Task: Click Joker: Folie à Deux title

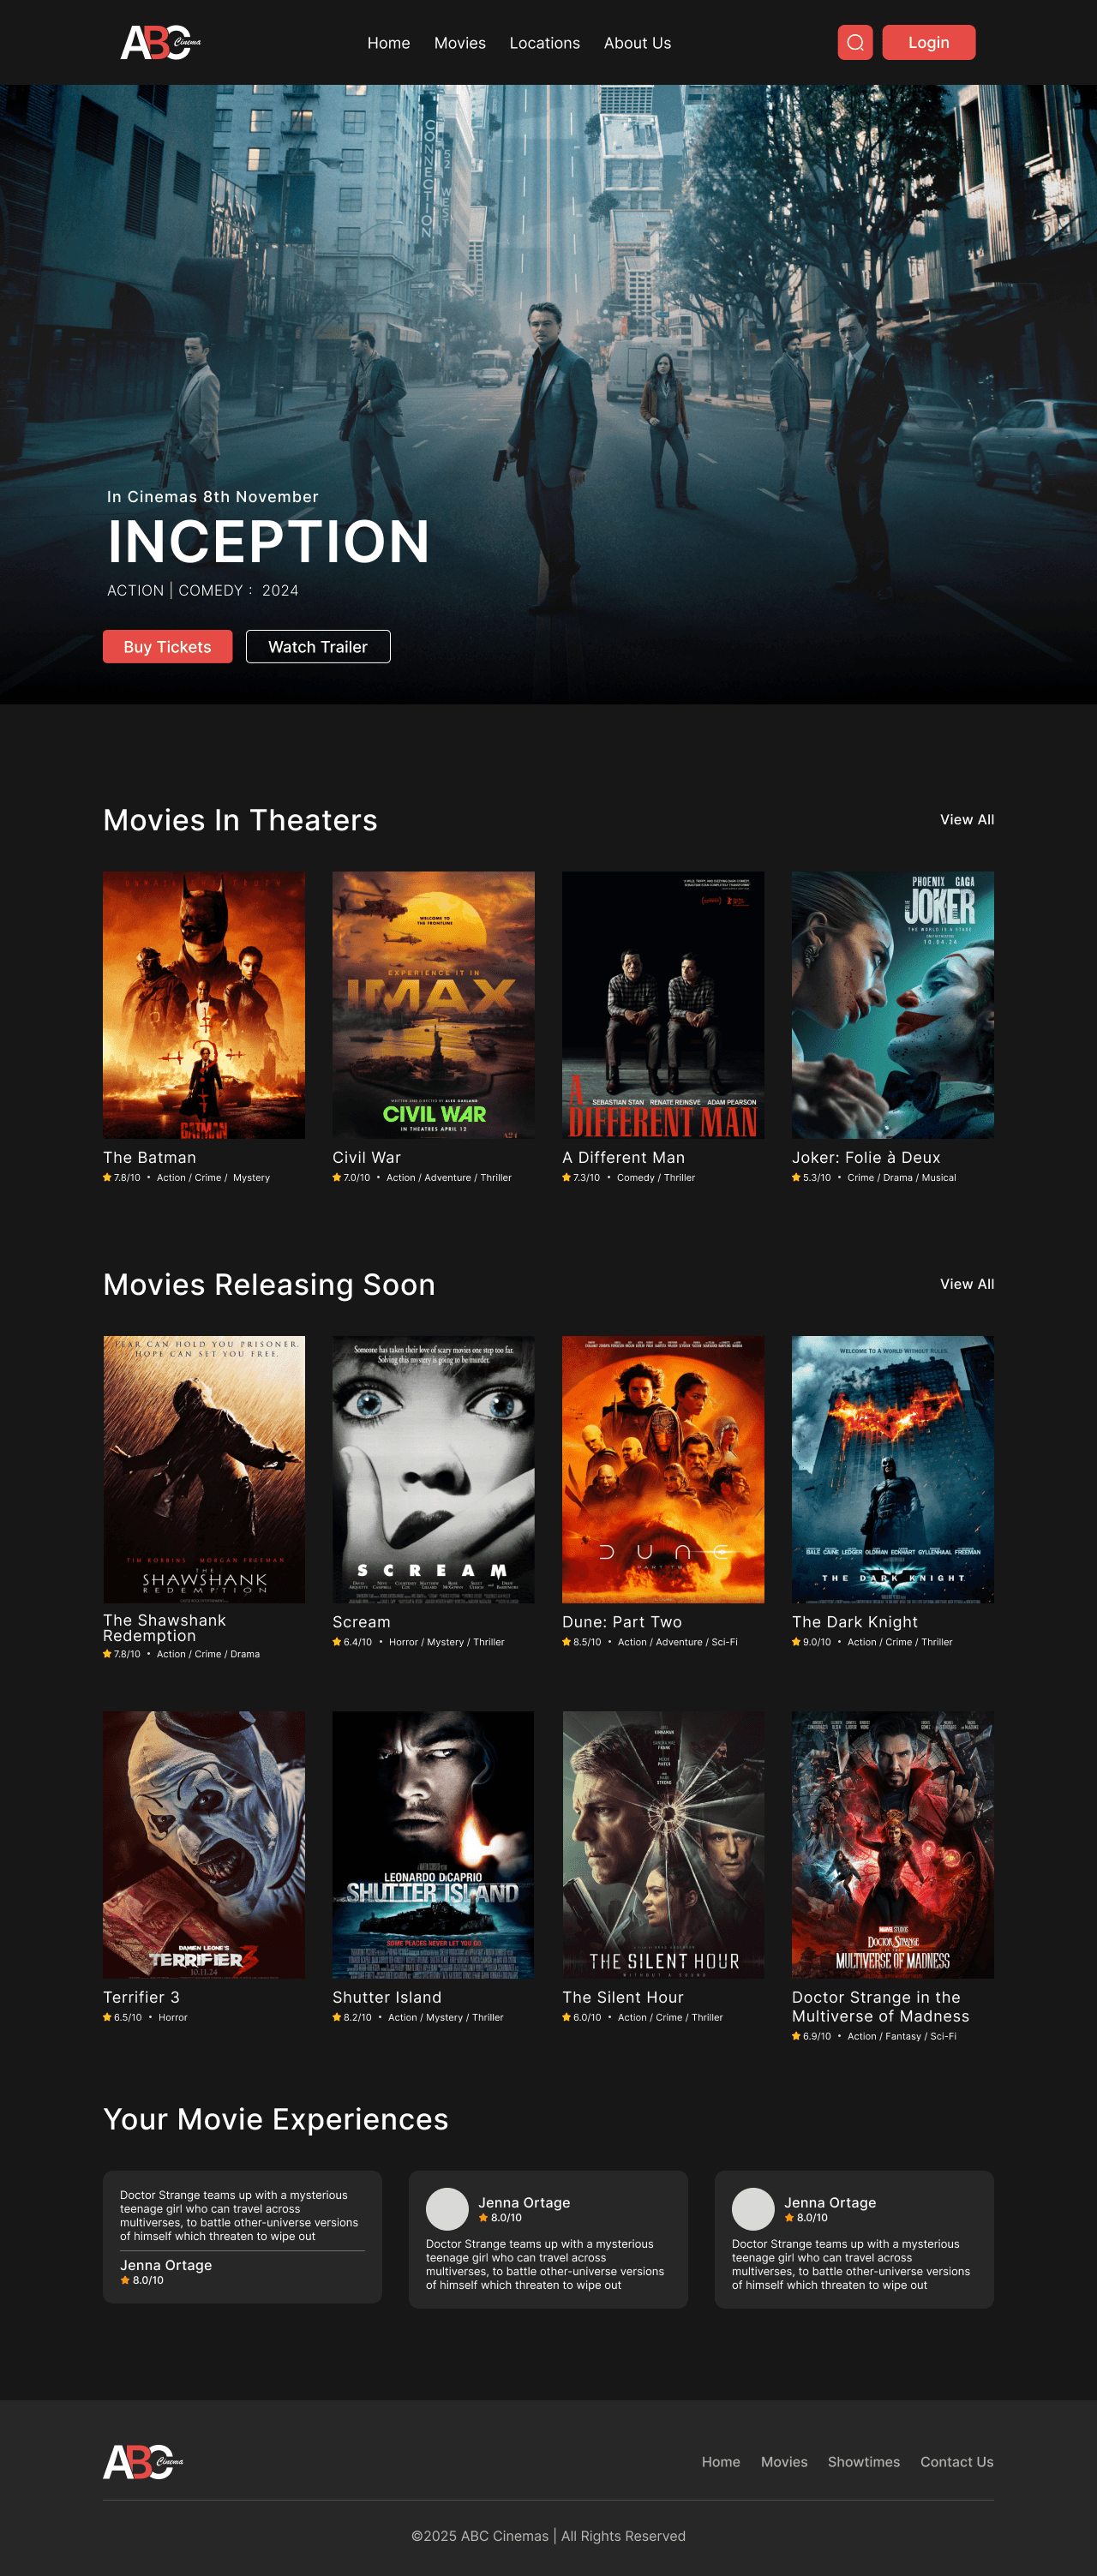Action: pyautogui.click(x=866, y=1157)
